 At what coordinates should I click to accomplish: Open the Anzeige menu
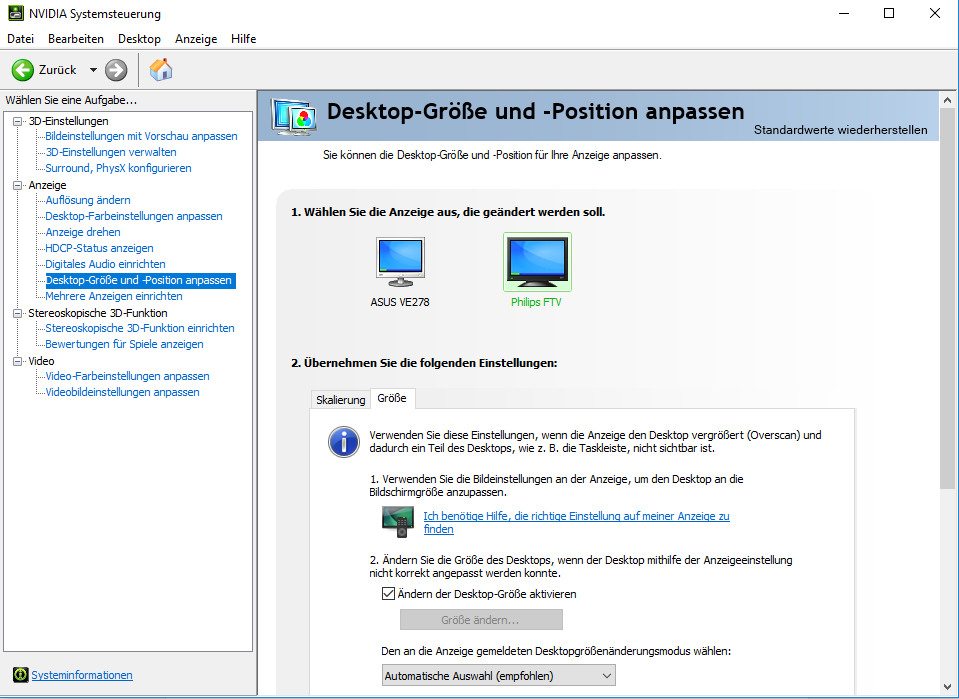196,39
